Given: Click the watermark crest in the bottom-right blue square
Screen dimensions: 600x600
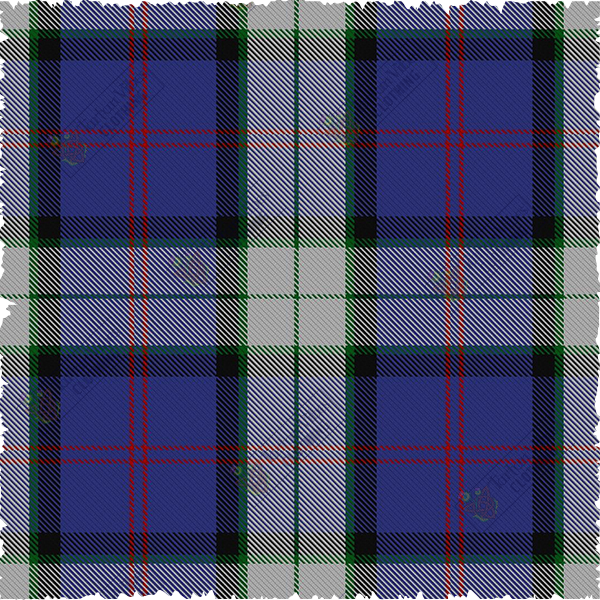Looking at the screenshot, I should (x=481, y=503).
